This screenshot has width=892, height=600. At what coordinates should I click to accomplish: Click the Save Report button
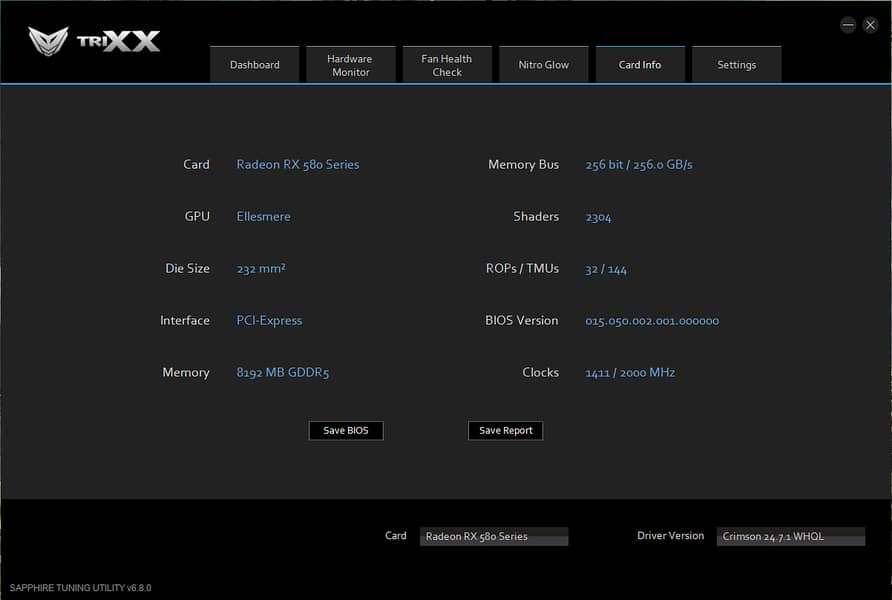pyautogui.click(x=506, y=431)
